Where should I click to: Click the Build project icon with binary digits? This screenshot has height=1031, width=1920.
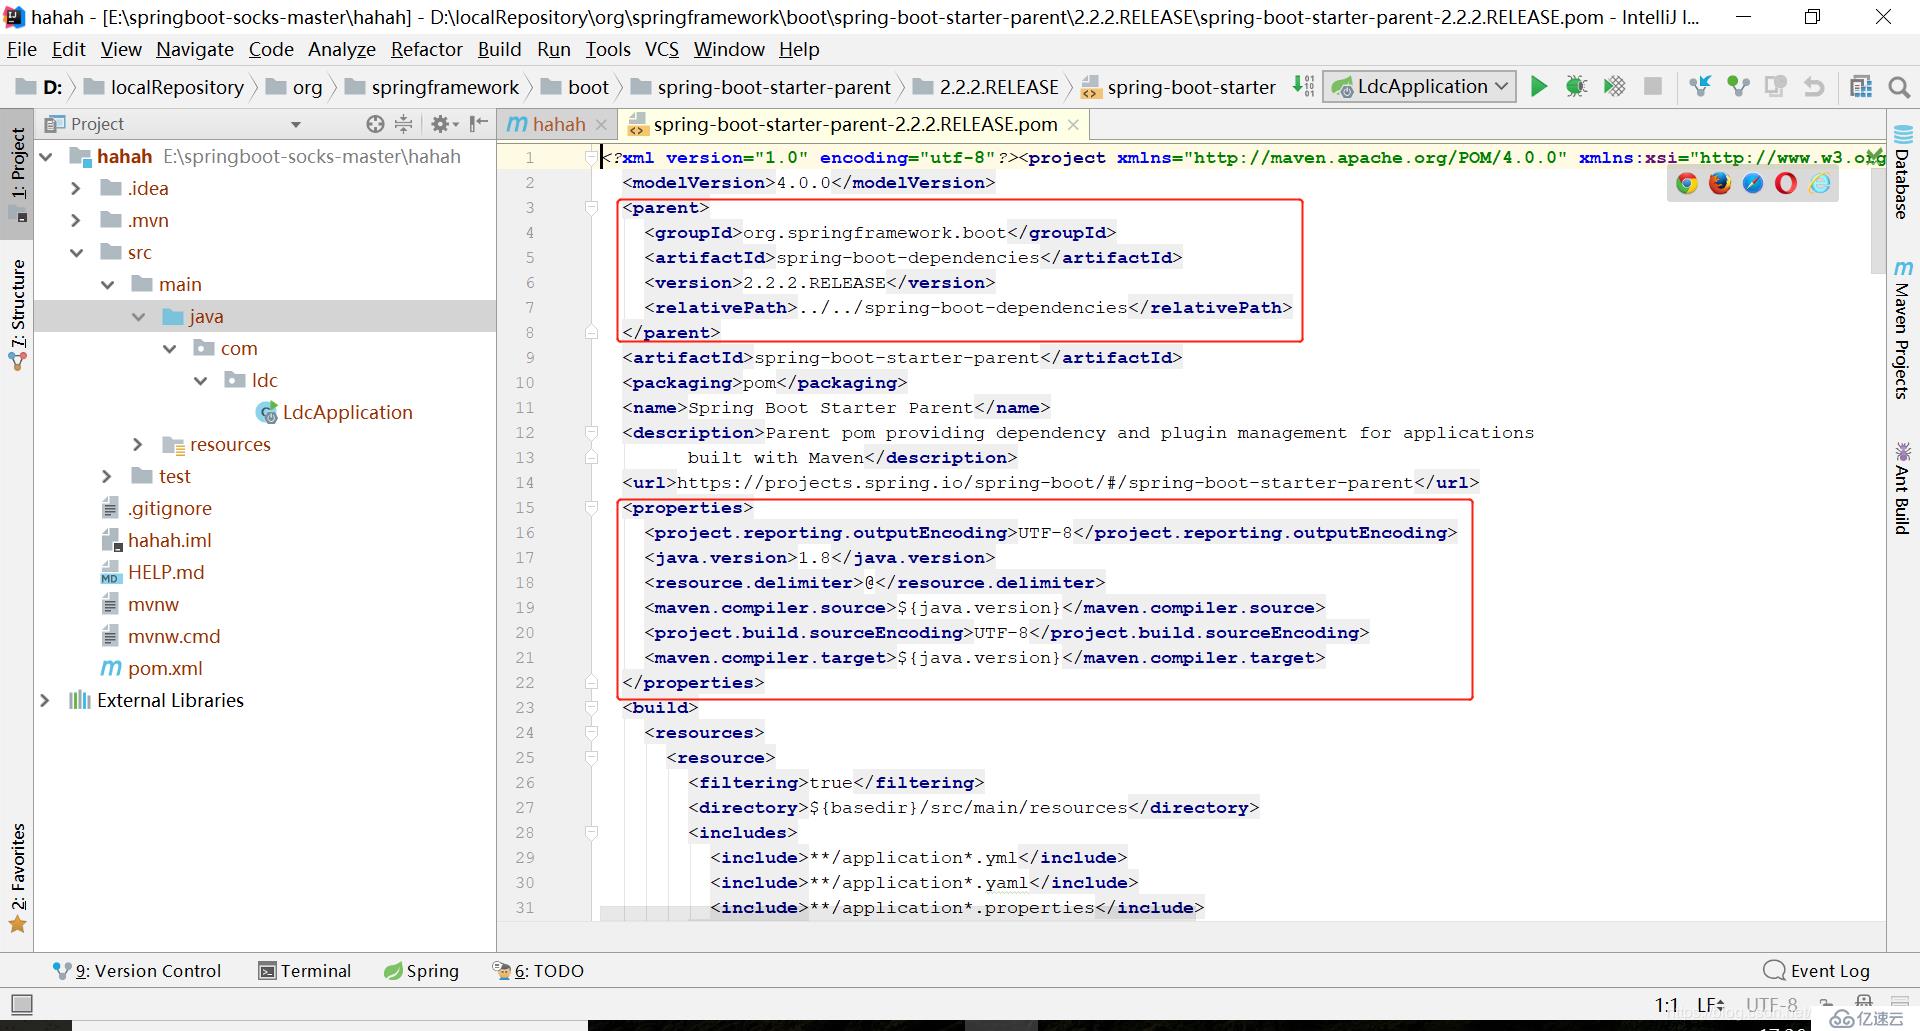click(1303, 86)
